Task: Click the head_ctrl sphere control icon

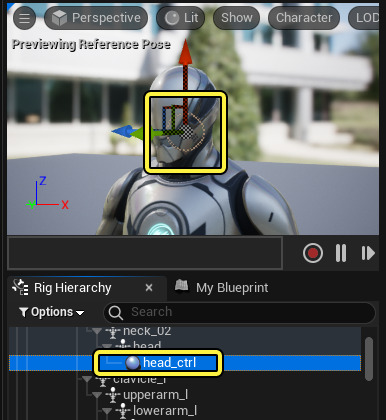Action: [x=133, y=363]
